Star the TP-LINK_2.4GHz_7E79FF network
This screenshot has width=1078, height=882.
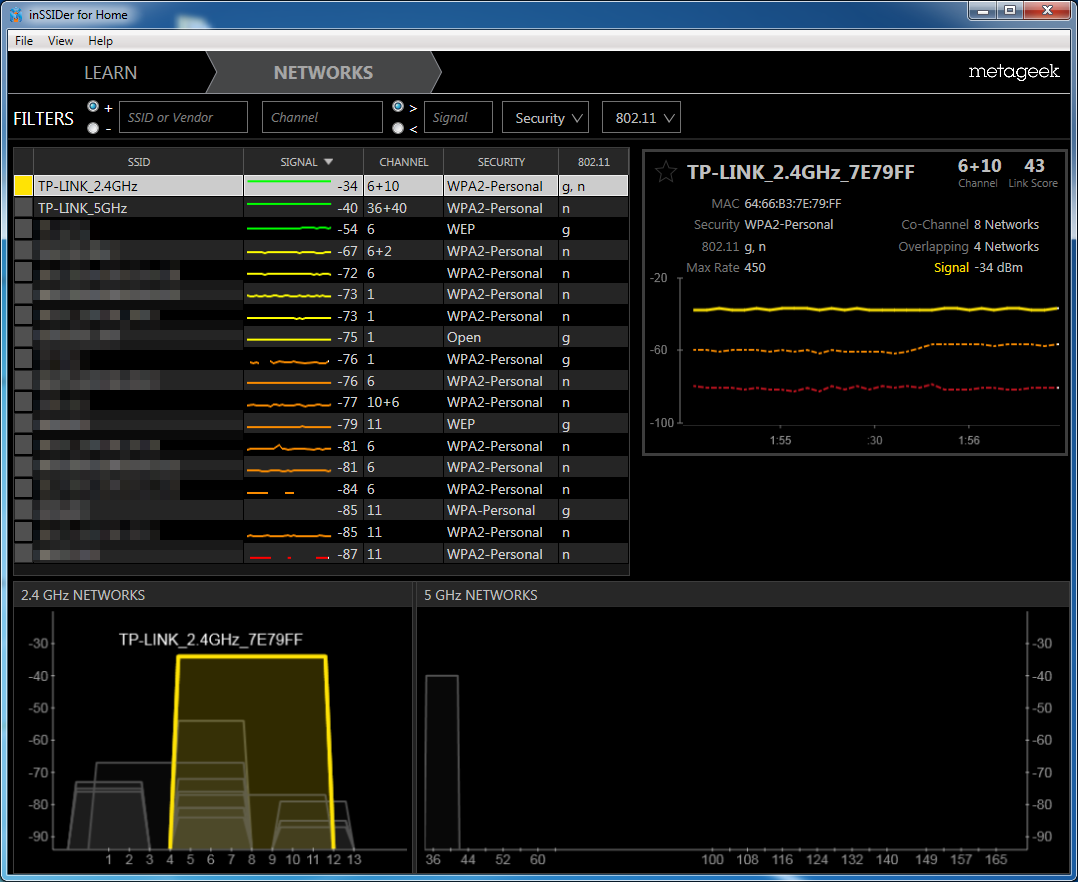click(666, 171)
